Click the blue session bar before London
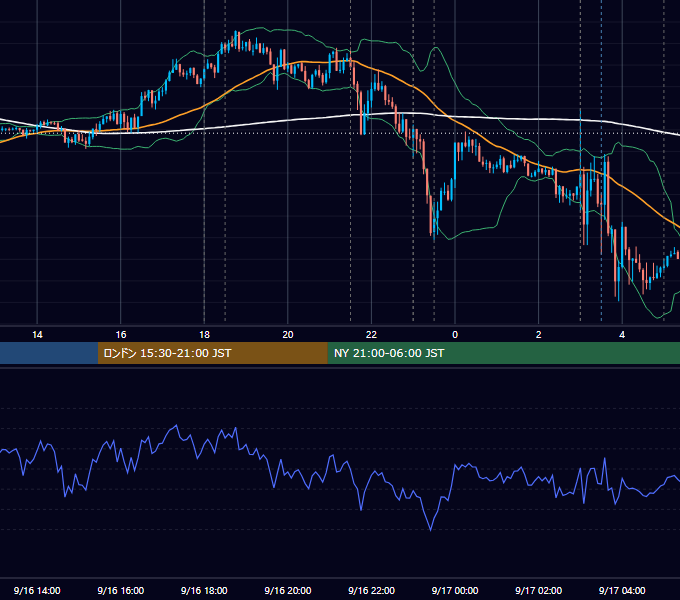 pos(49,353)
